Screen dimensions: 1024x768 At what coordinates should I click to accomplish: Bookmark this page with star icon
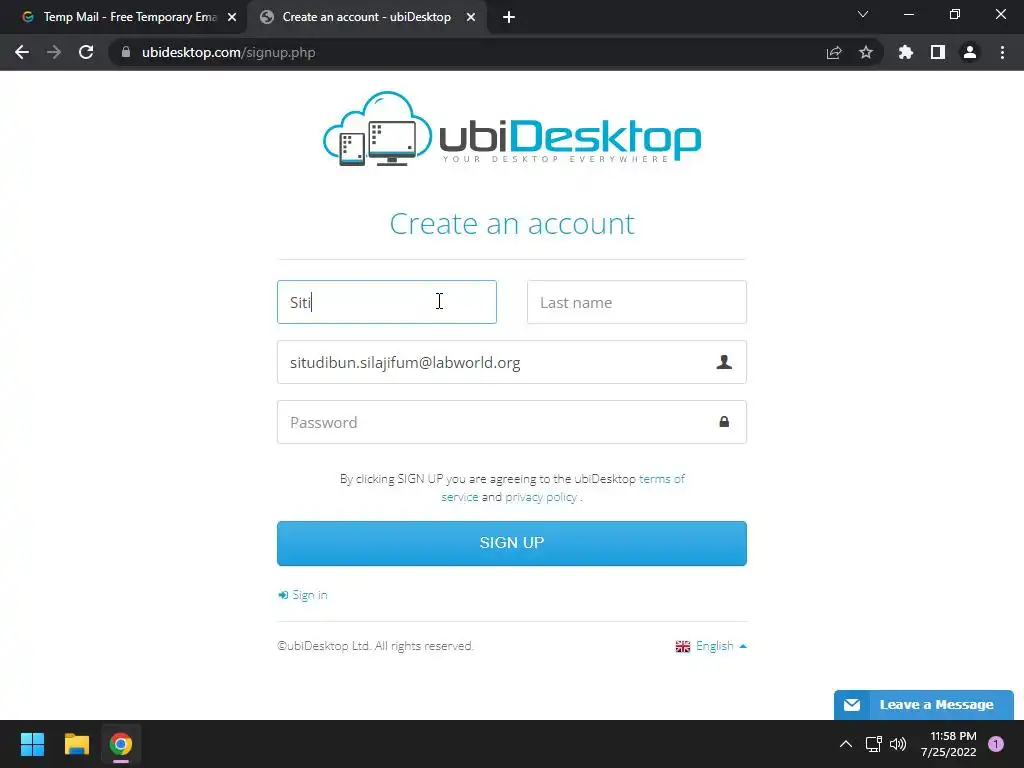[865, 52]
